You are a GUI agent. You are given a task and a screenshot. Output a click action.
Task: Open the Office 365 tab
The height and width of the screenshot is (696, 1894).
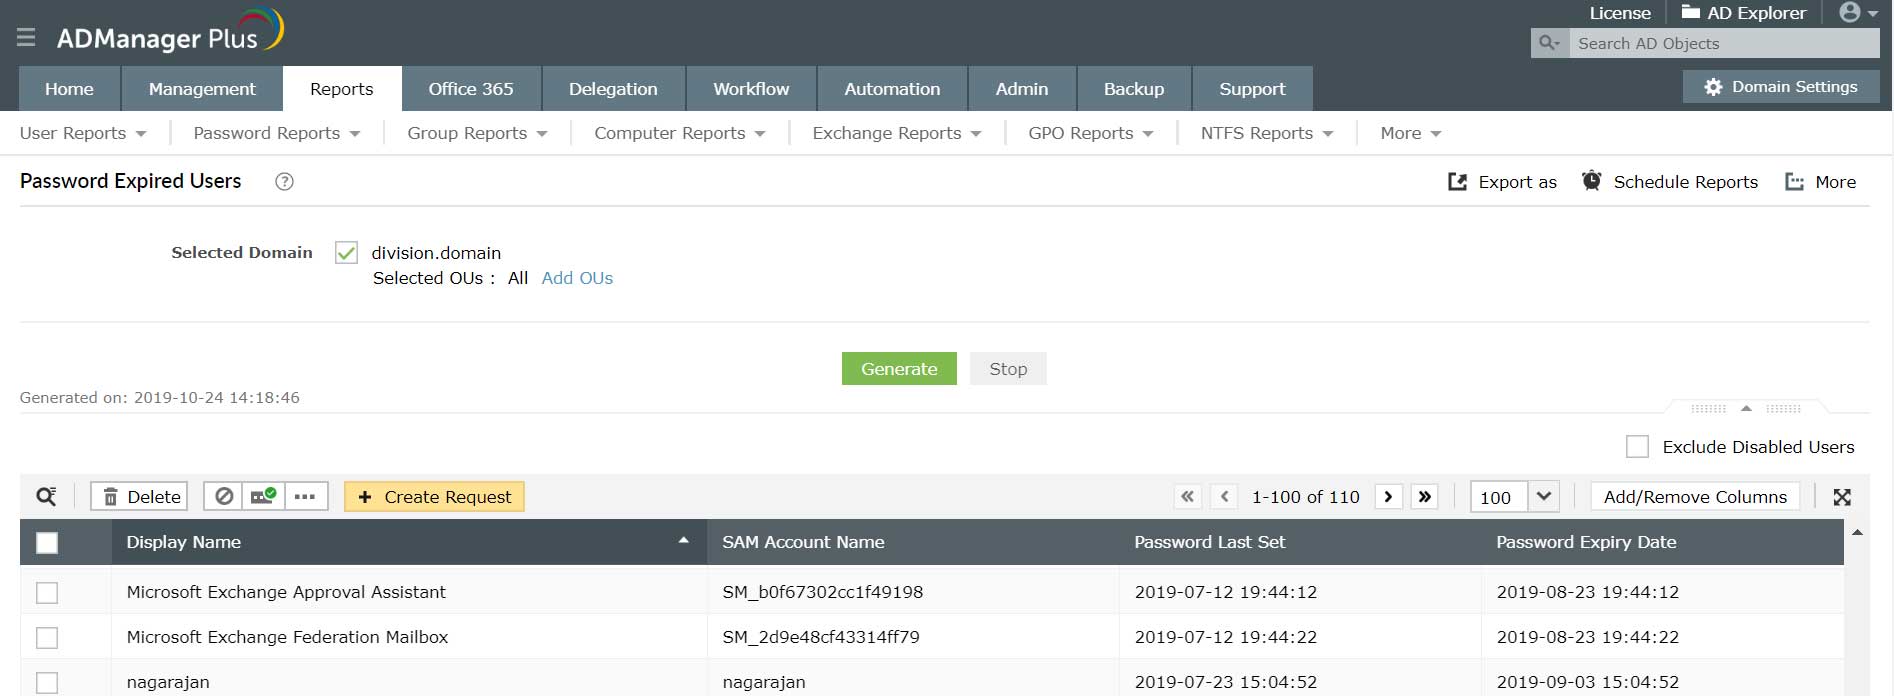pyautogui.click(x=471, y=89)
